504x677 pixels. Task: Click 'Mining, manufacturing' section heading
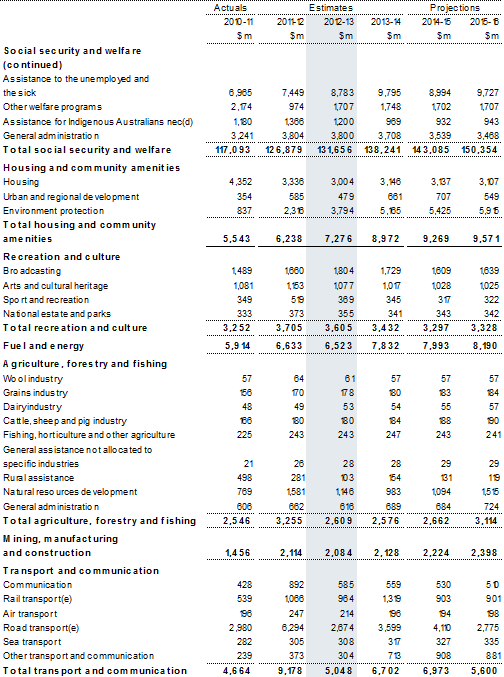[60, 539]
